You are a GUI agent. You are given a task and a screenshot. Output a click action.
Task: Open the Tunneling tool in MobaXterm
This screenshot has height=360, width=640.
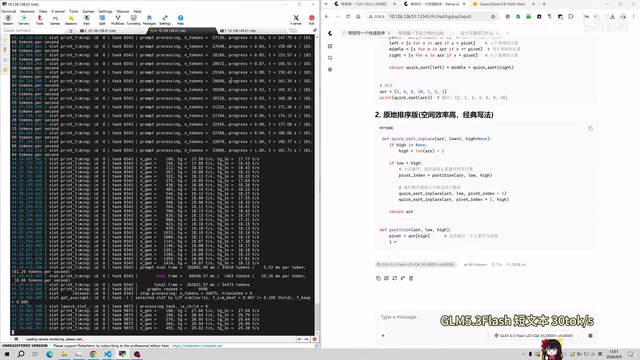133,20
